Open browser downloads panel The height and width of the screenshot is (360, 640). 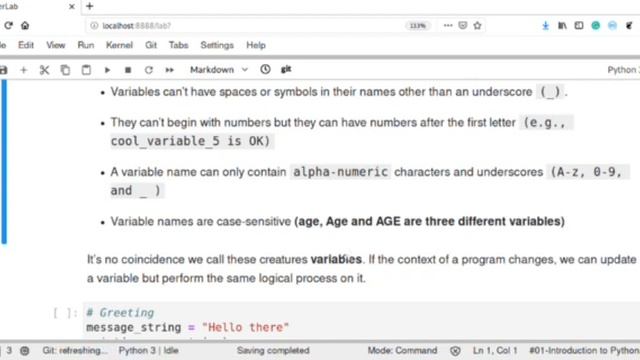[x=545, y=26]
